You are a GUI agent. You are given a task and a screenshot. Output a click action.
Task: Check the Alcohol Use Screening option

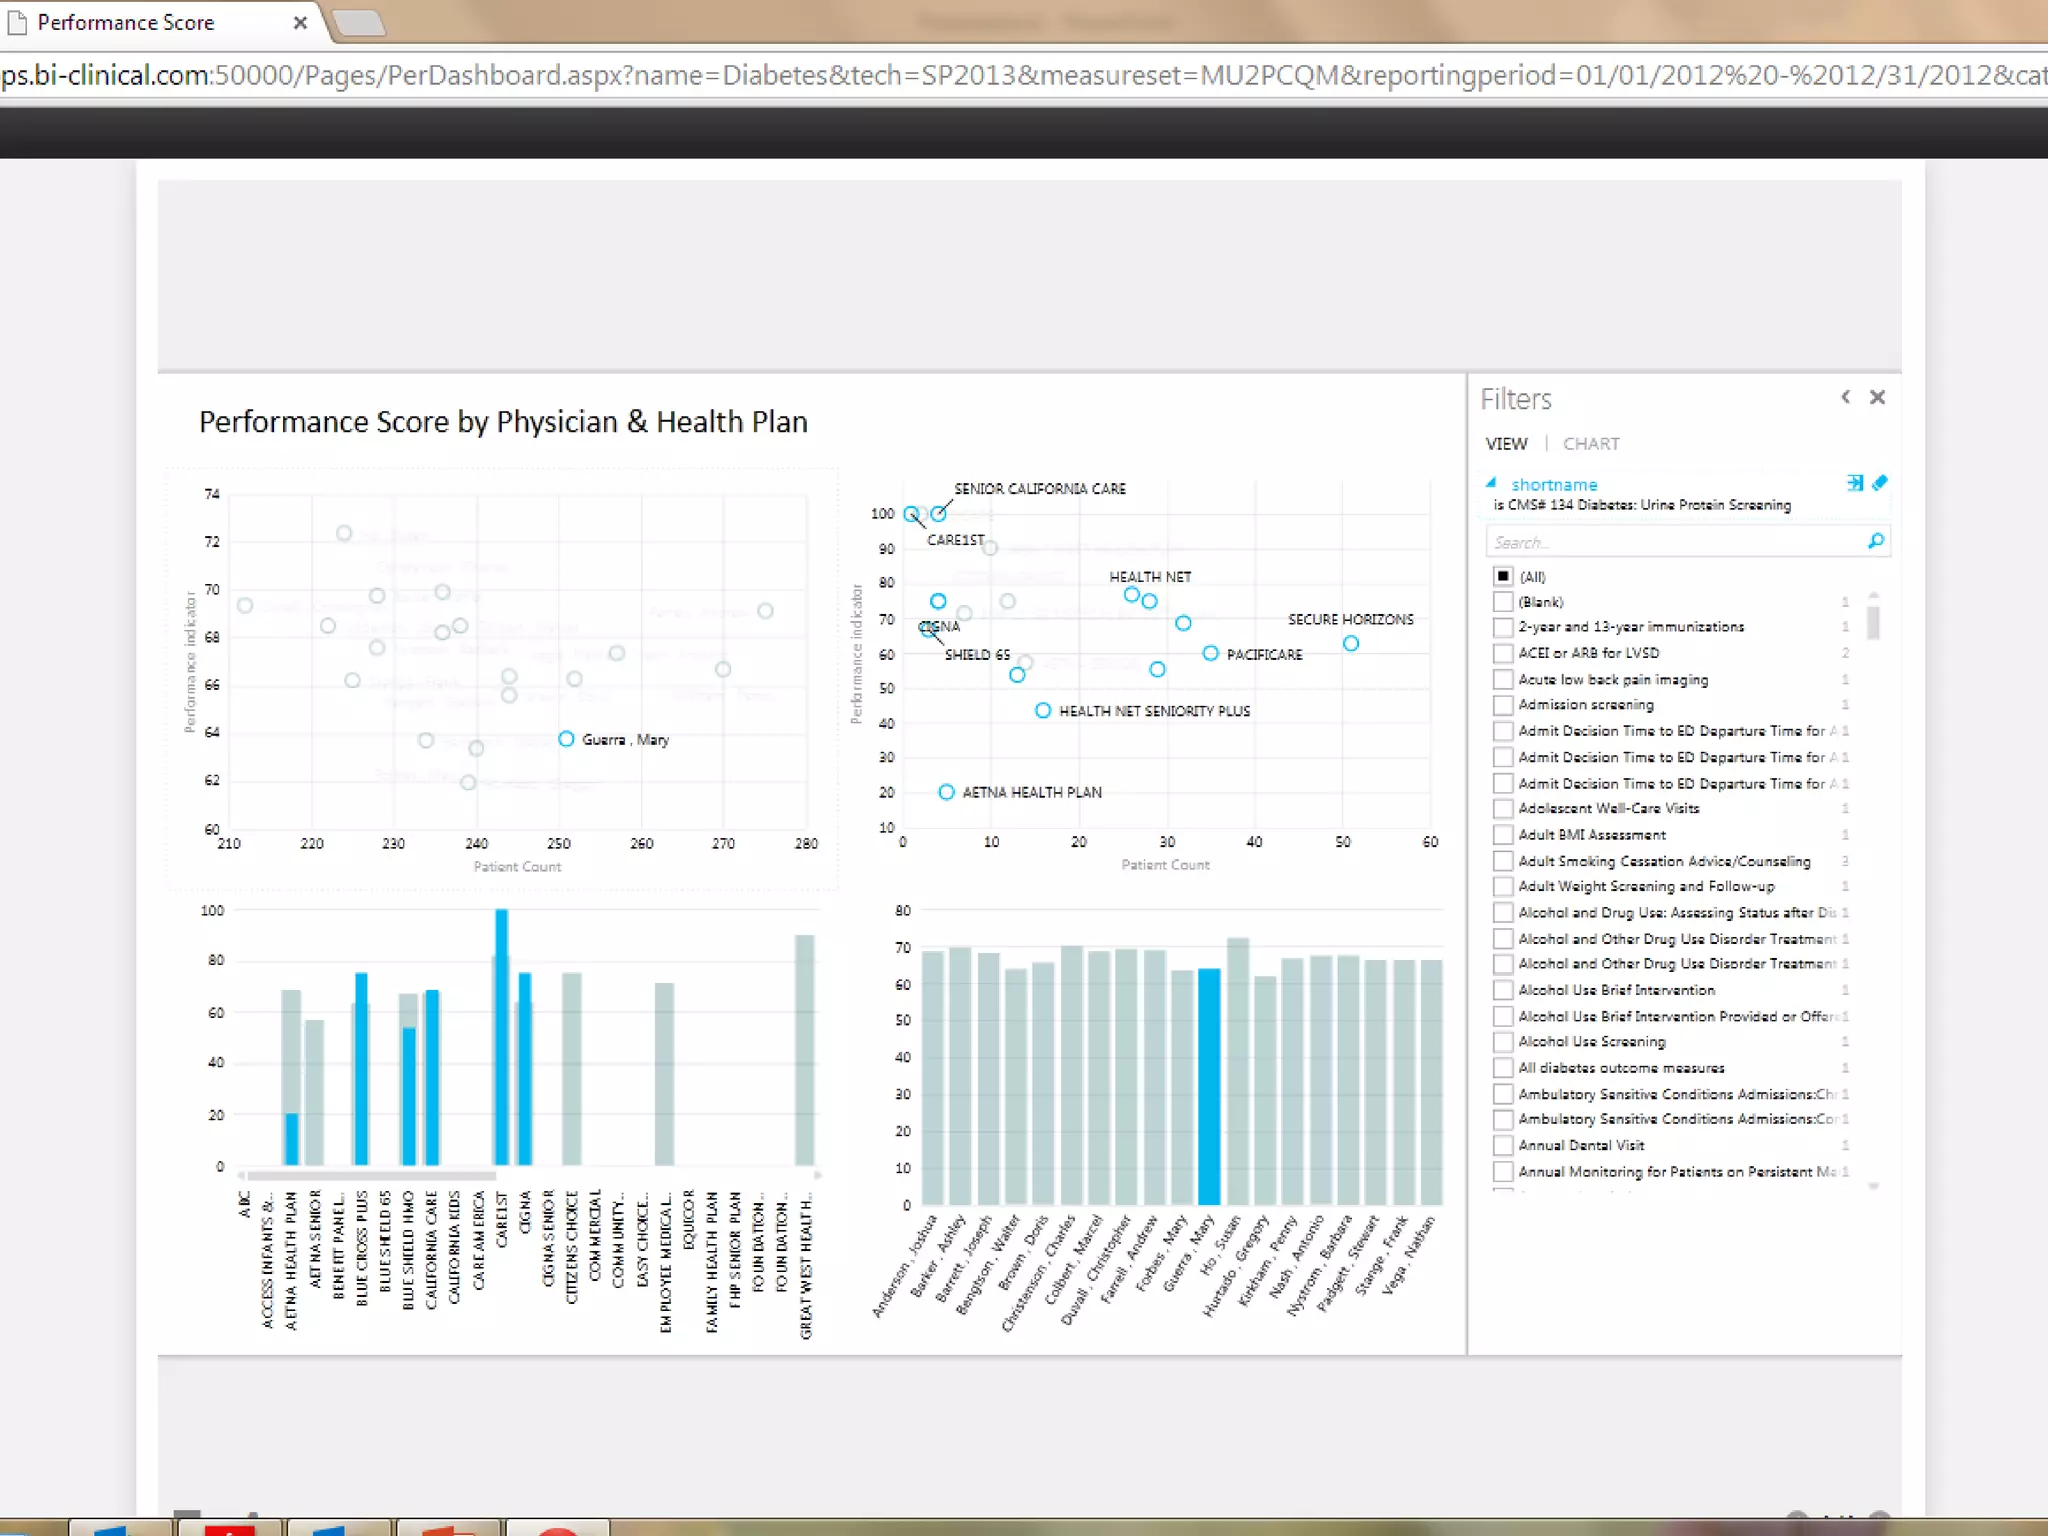(x=1503, y=1042)
